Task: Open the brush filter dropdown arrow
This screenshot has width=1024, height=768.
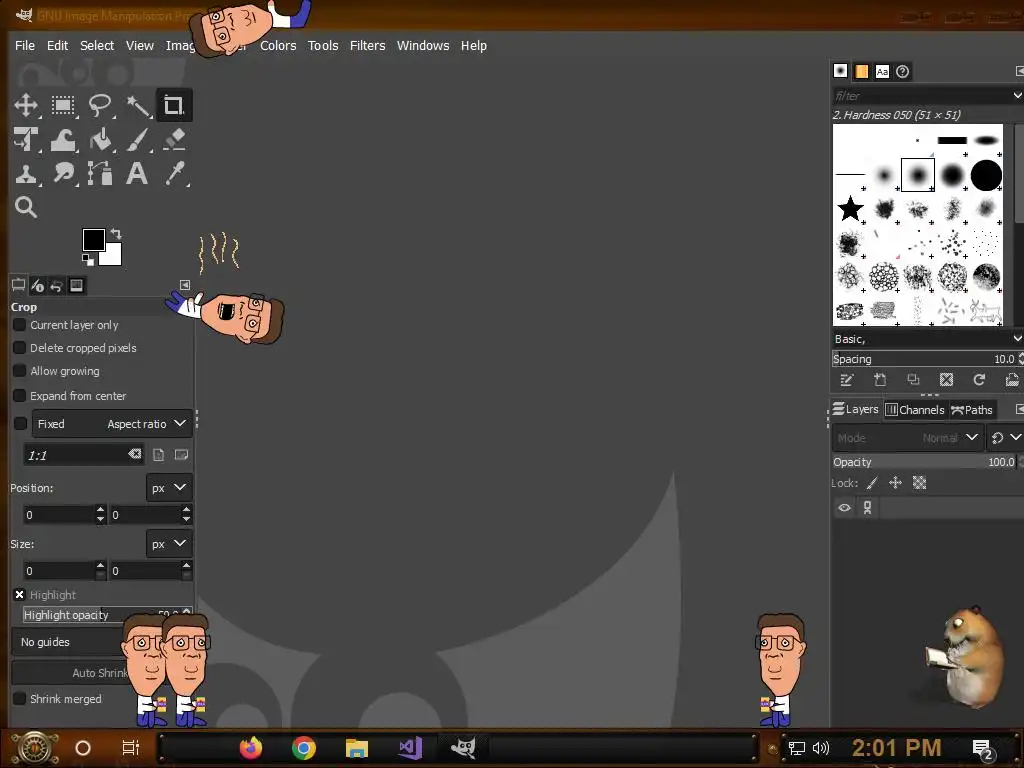Action: (x=1017, y=95)
